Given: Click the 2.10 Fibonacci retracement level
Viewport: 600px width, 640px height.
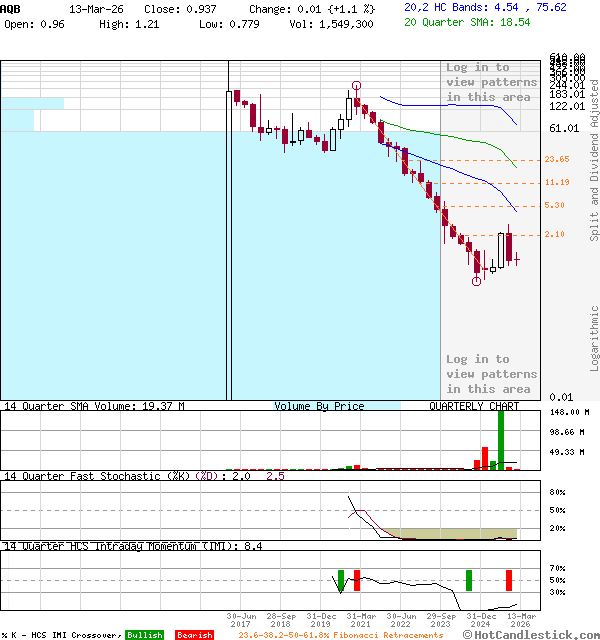Looking at the screenshot, I should click(x=554, y=234).
